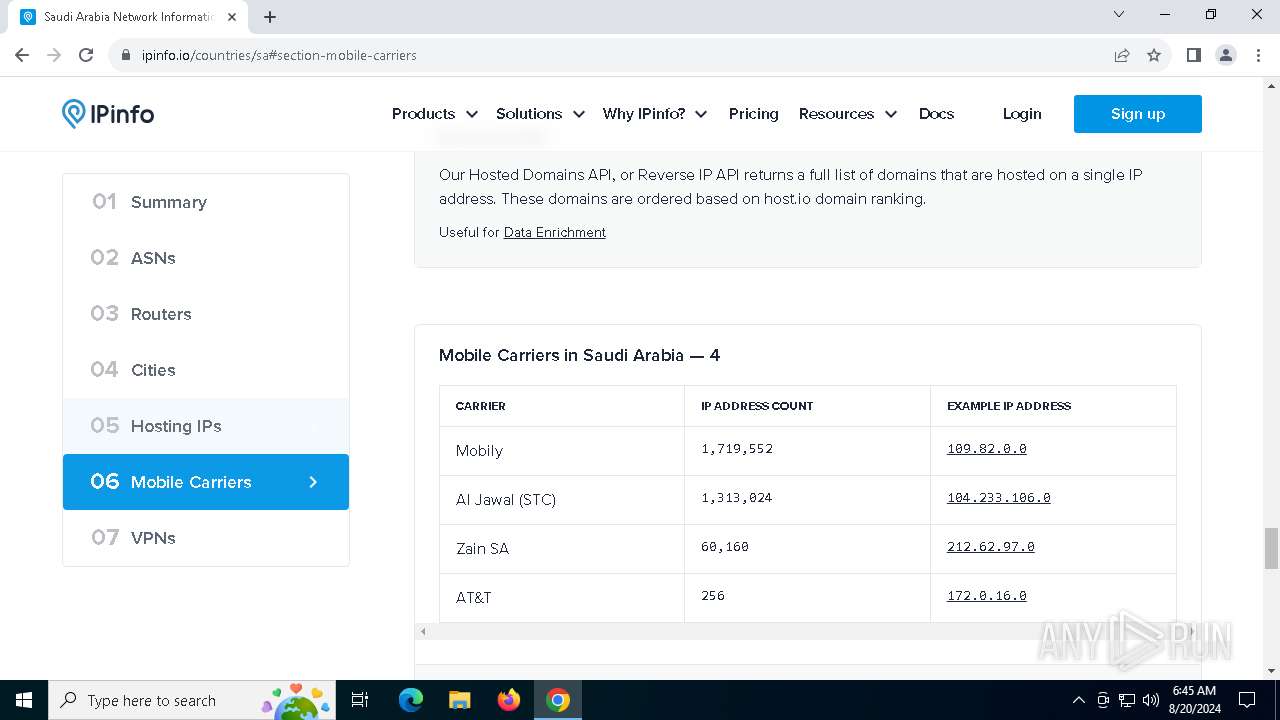
Task: Click the IP count 1,719,552
Action: (x=737, y=449)
